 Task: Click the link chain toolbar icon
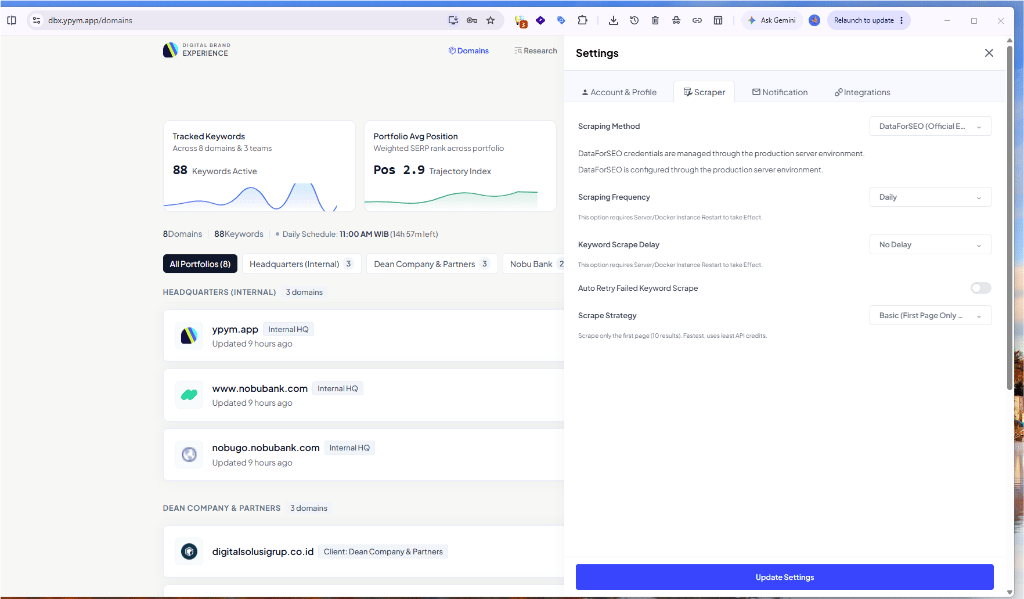pos(697,20)
